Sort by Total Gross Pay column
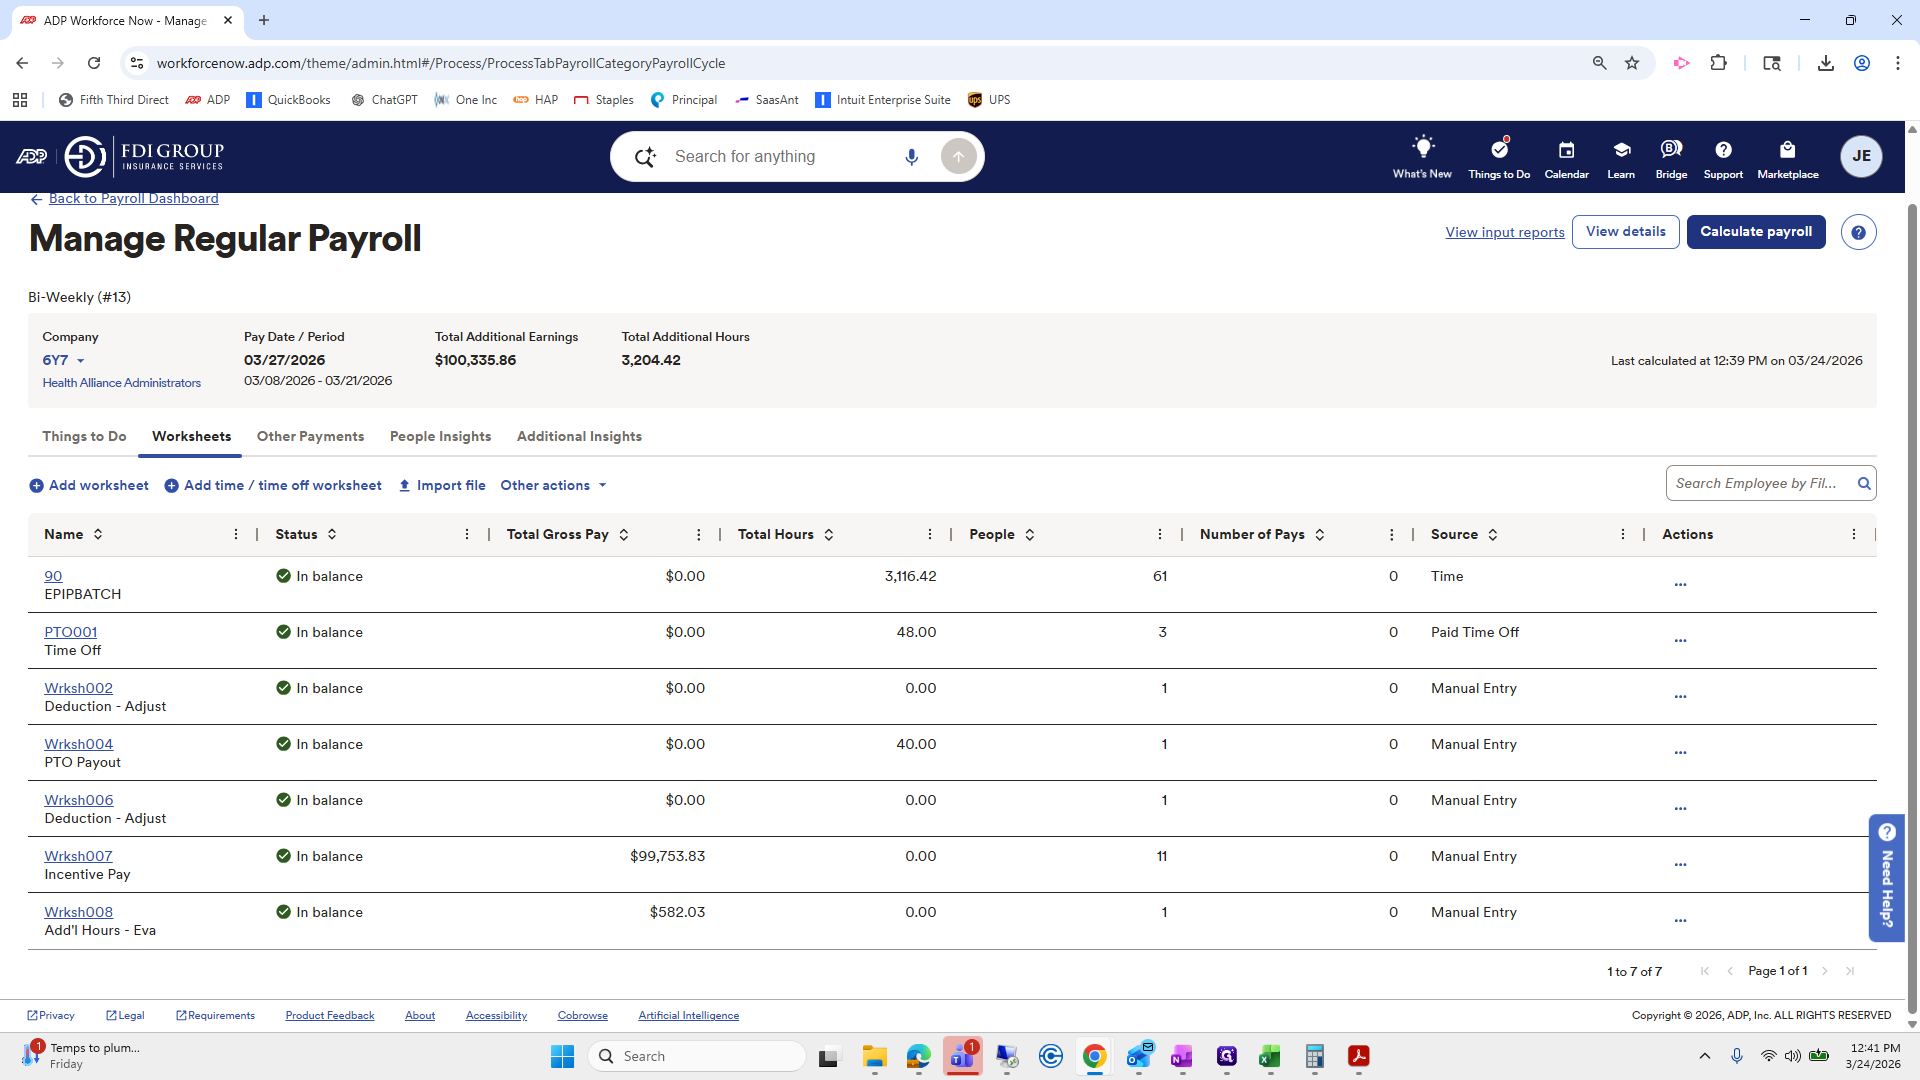This screenshot has height=1080, width=1920. coord(623,535)
